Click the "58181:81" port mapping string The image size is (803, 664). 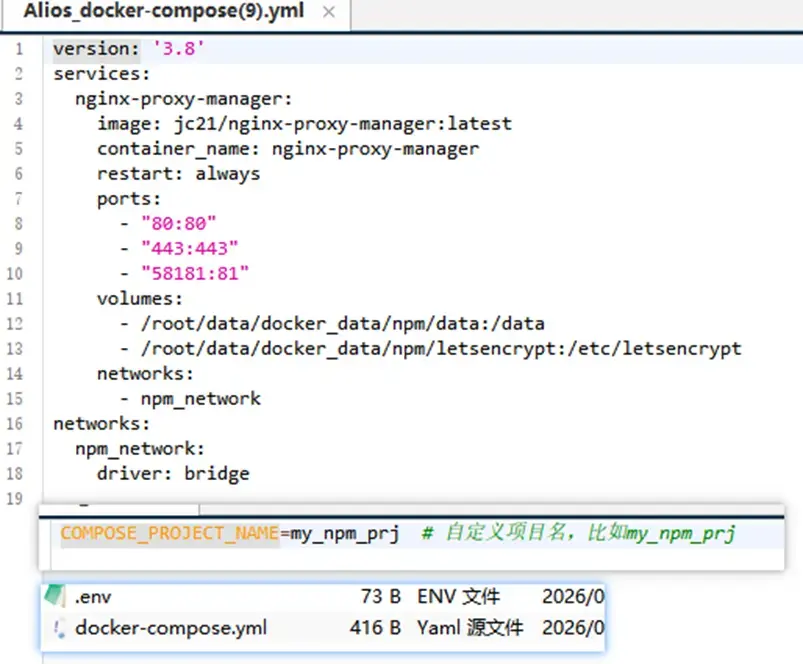coord(195,274)
